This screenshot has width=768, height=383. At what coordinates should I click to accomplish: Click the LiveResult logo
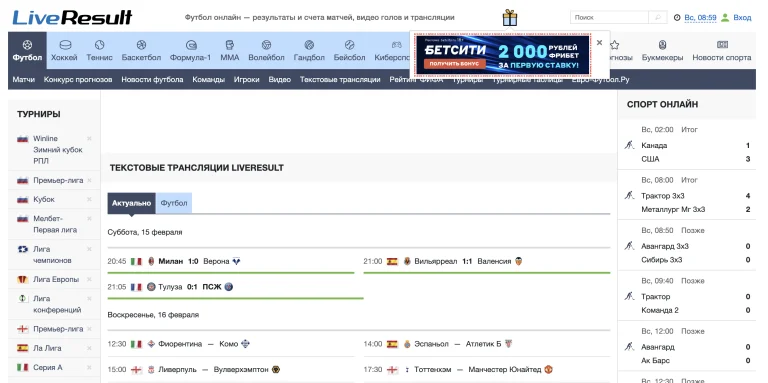(x=72, y=18)
